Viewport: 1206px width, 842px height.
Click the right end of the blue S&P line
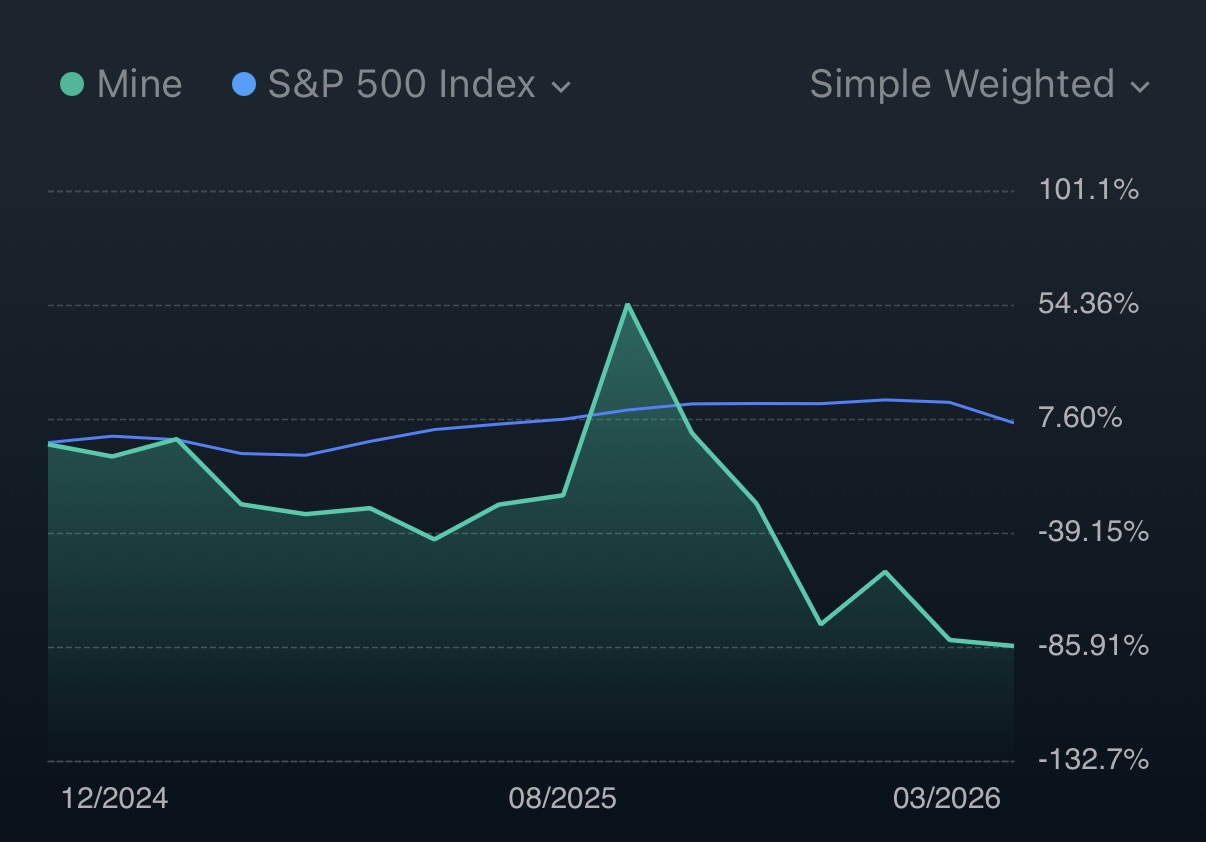1013,422
